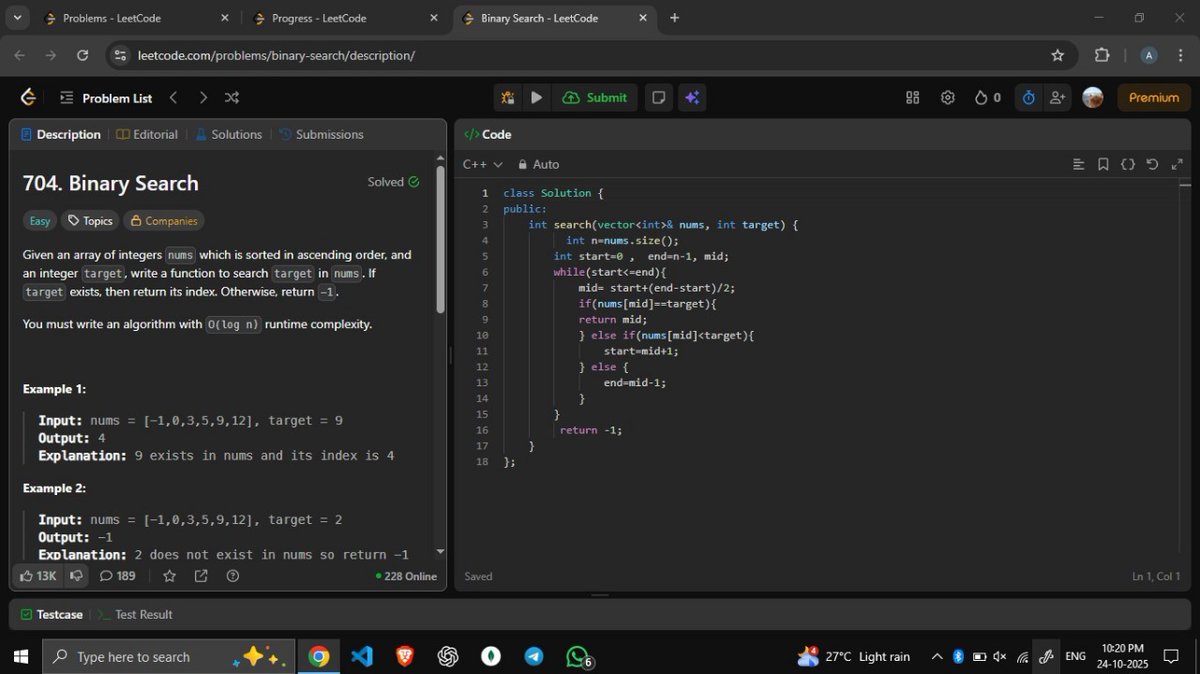Click description panel scrollbar
Screen dimensions: 1200x674
pyautogui.click(x=441, y=240)
